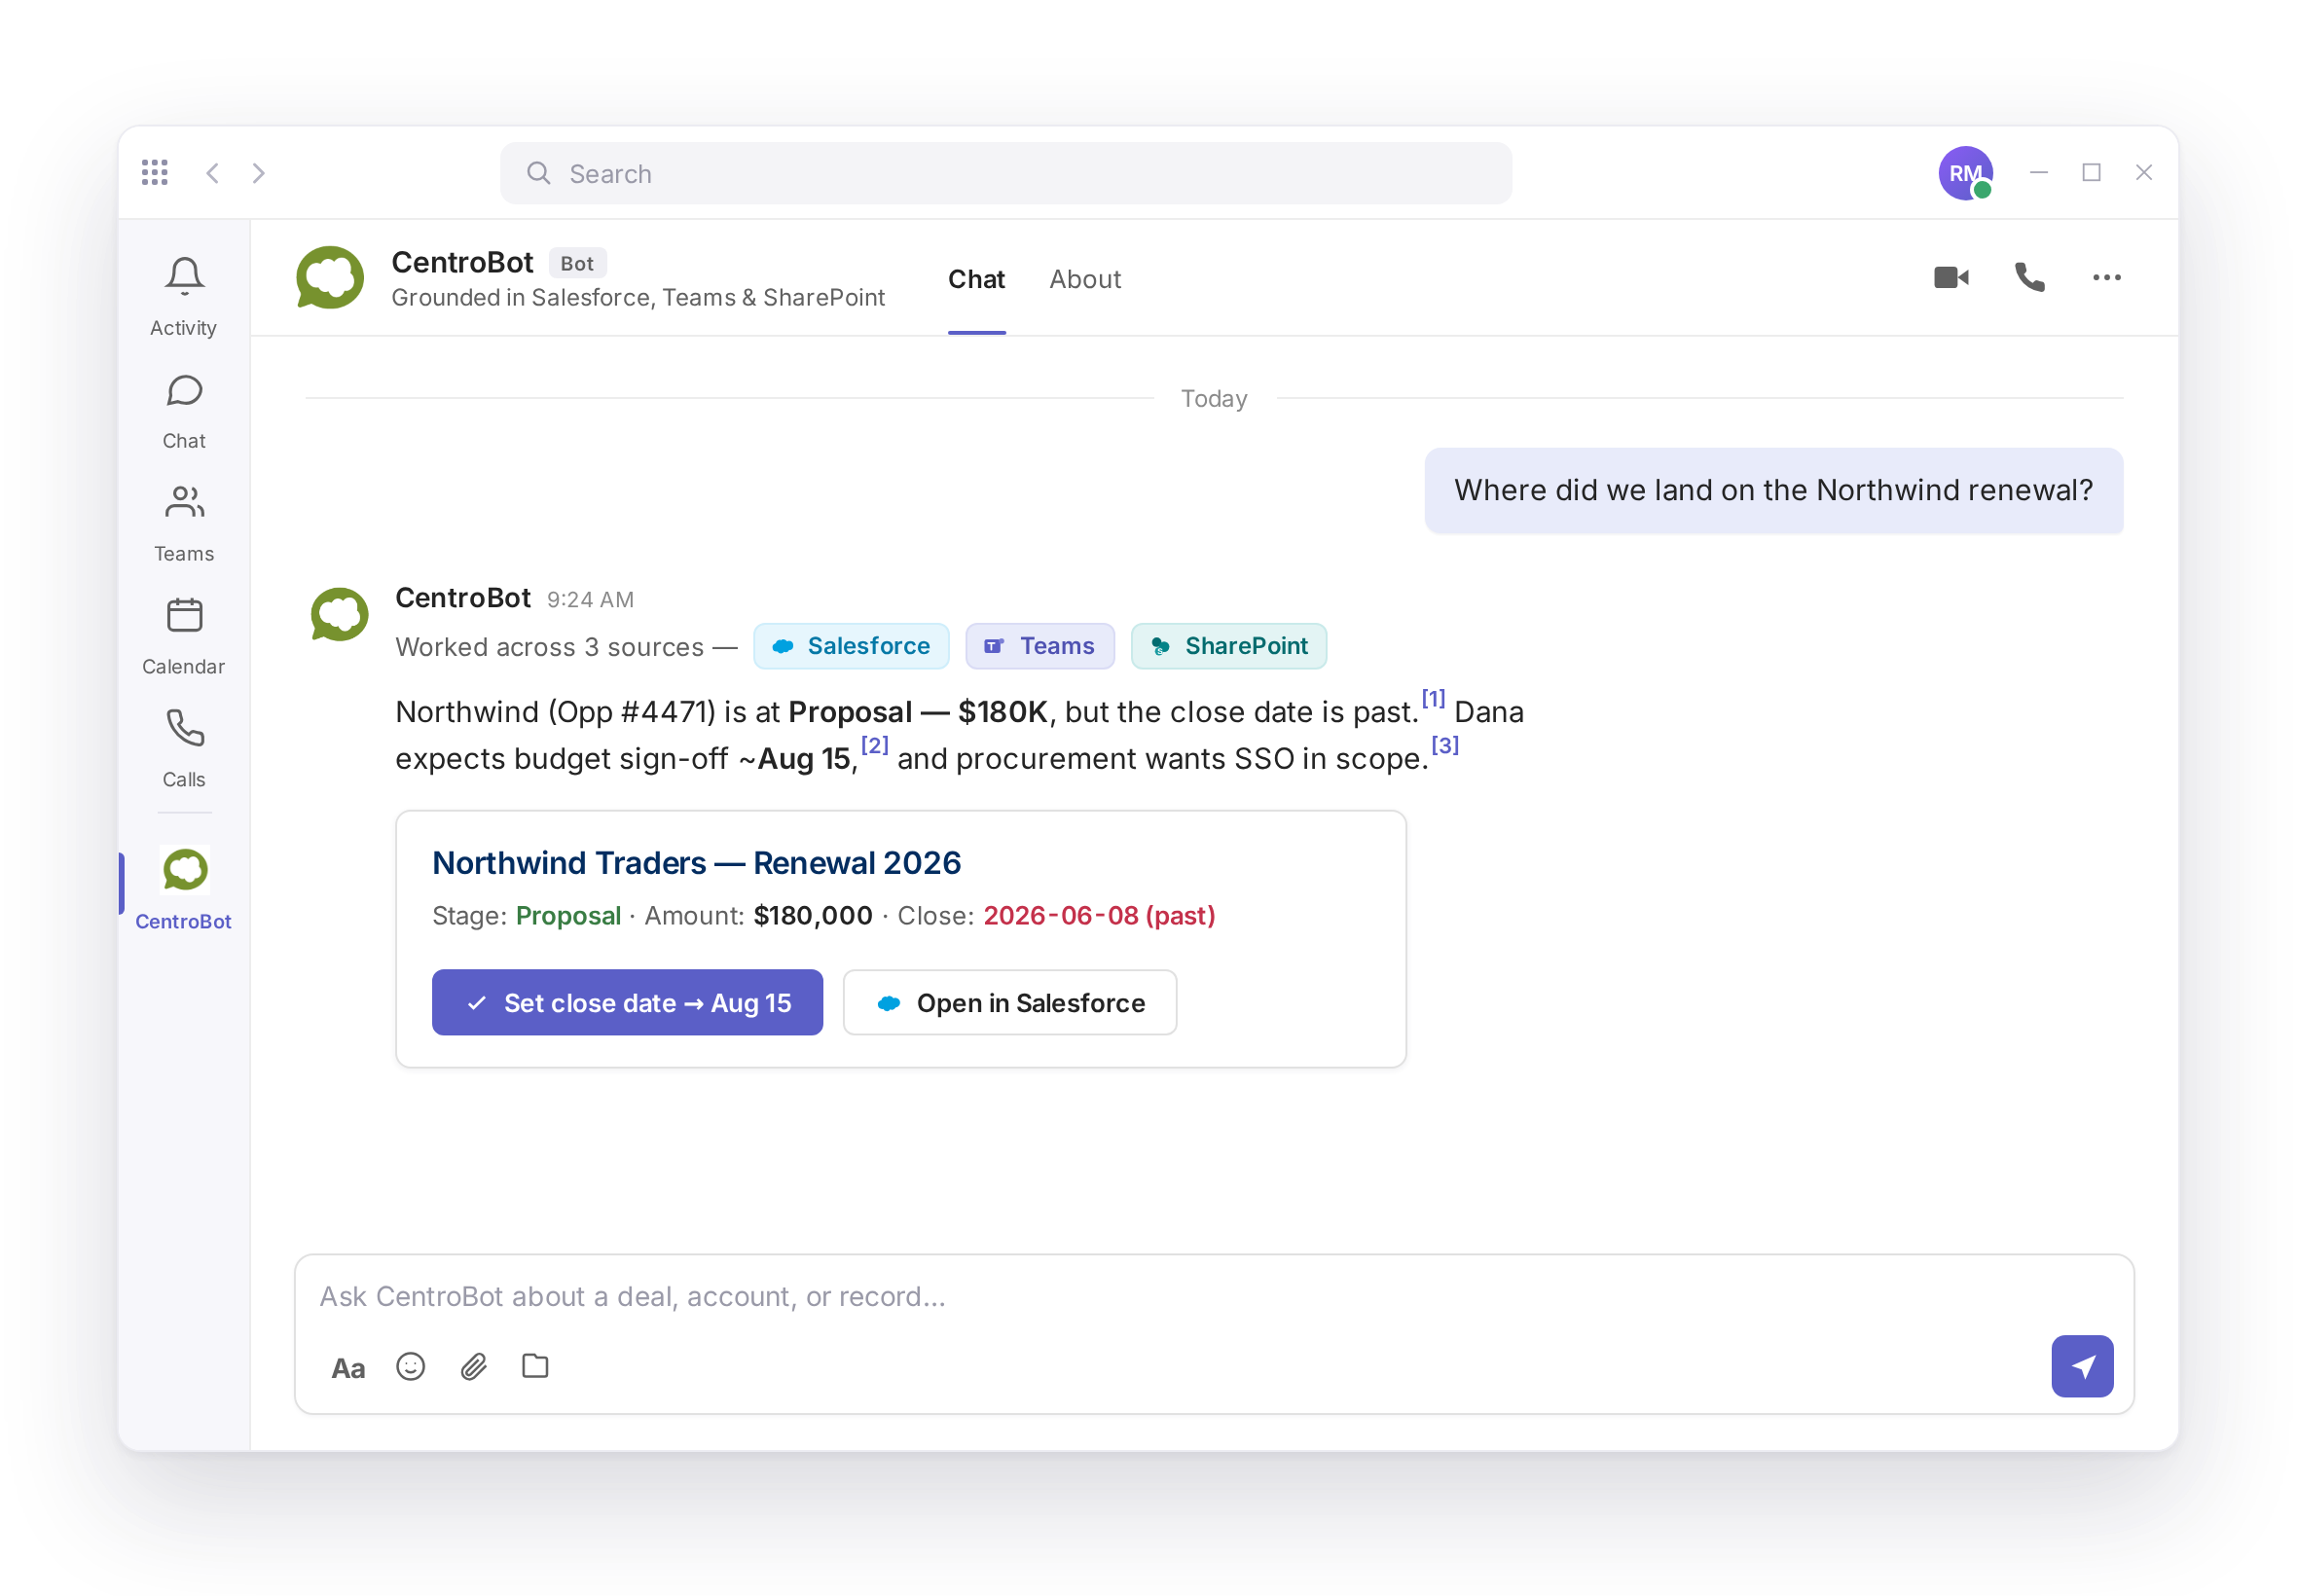2297x1596 pixels.
Task: Open Teams in the sidebar
Action: point(184,524)
